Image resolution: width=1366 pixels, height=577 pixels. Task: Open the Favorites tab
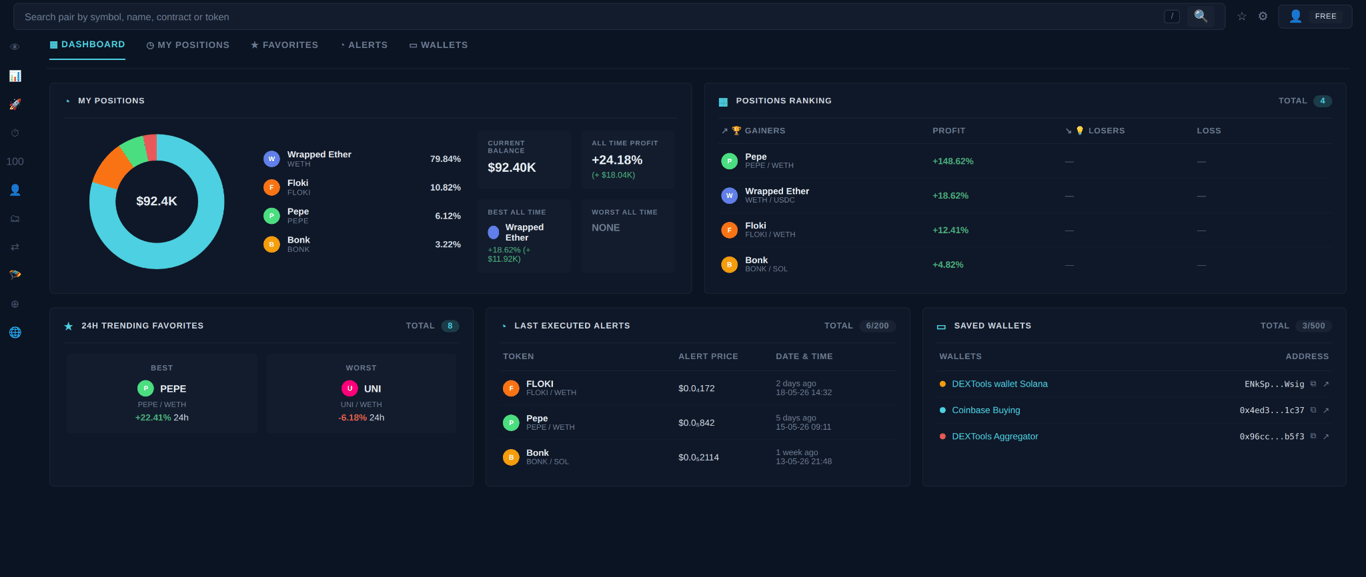[284, 45]
